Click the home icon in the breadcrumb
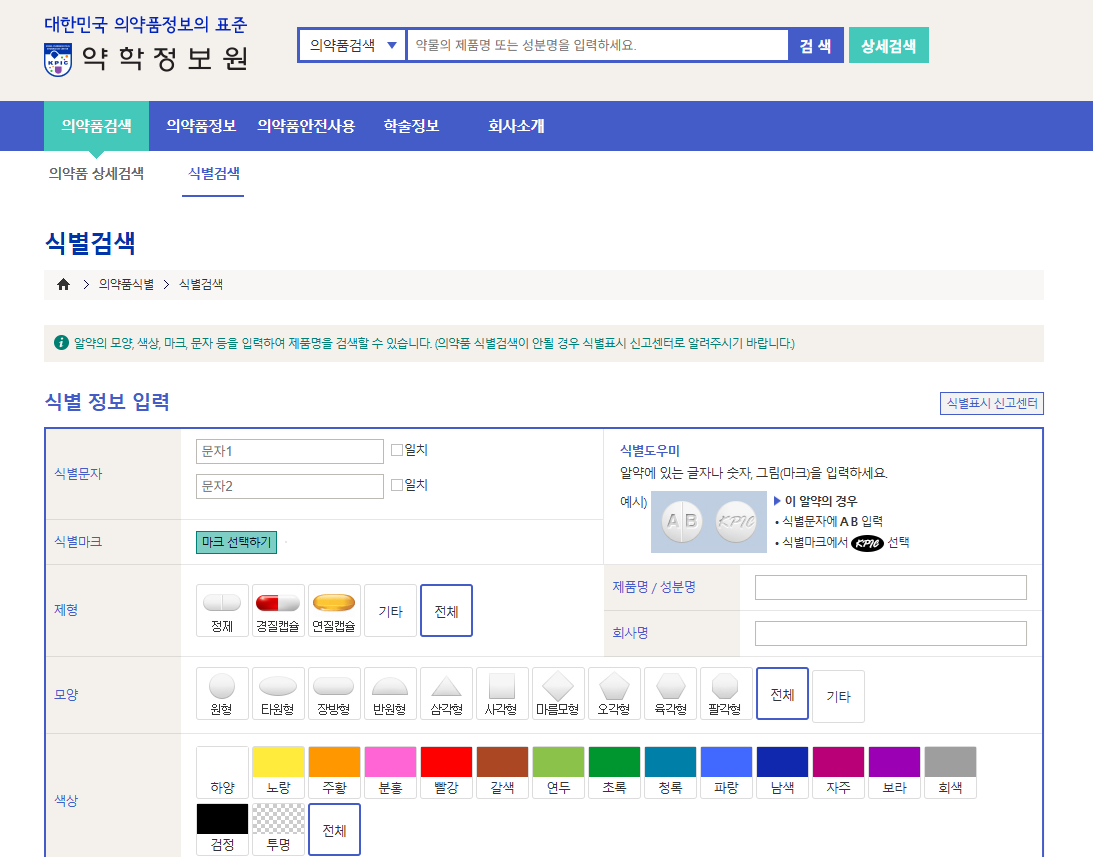Viewport: 1093px width, 857px height. tap(62, 284)
